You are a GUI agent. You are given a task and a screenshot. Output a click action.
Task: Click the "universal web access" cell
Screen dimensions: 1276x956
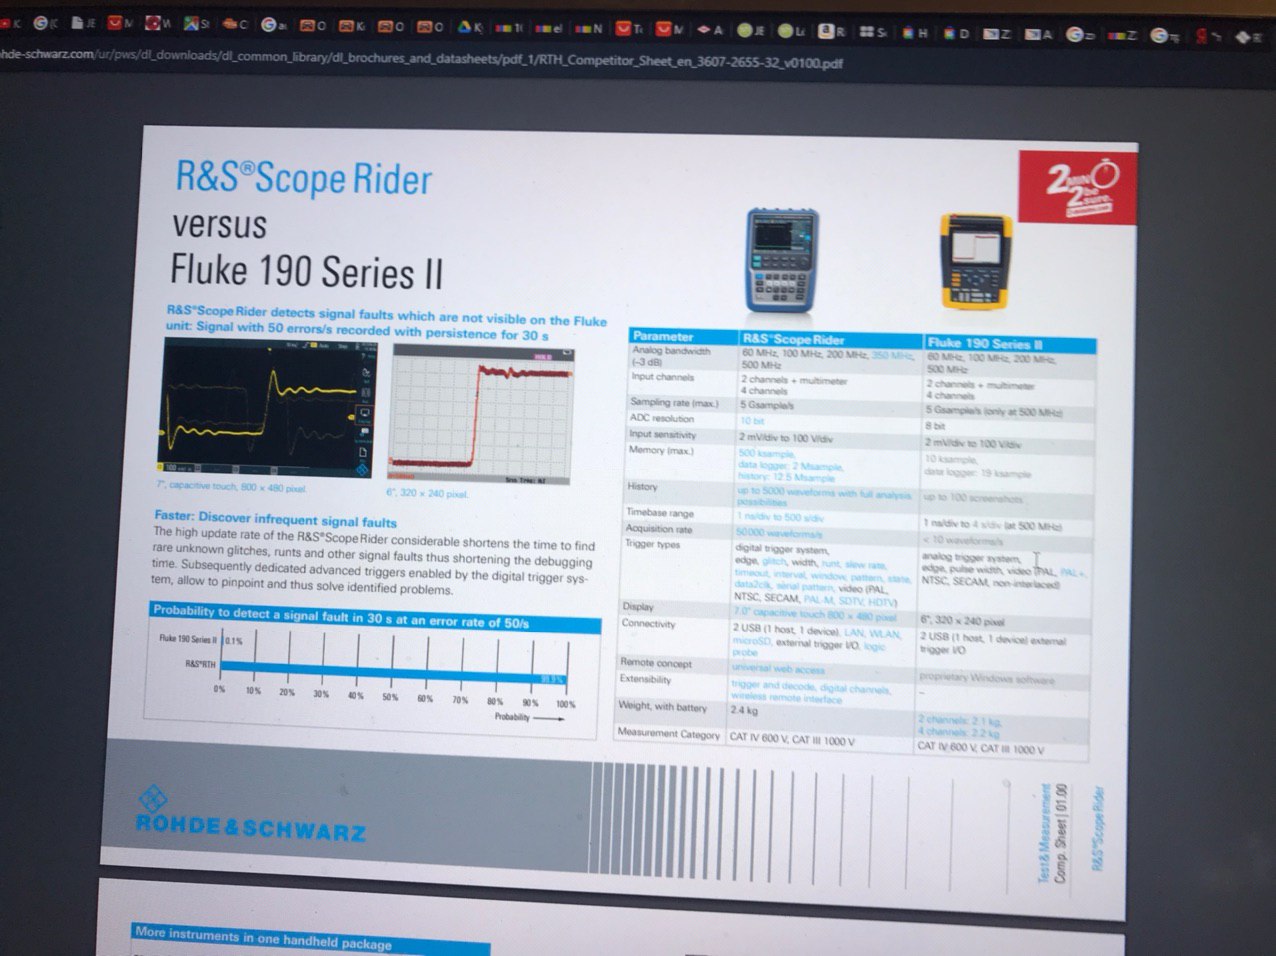point(779,668)
